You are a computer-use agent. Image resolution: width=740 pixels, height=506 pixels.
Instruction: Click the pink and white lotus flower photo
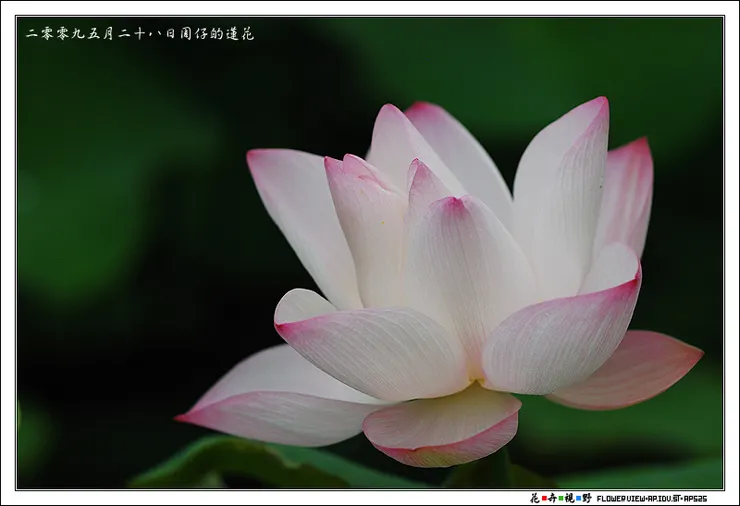click(370, 253)
